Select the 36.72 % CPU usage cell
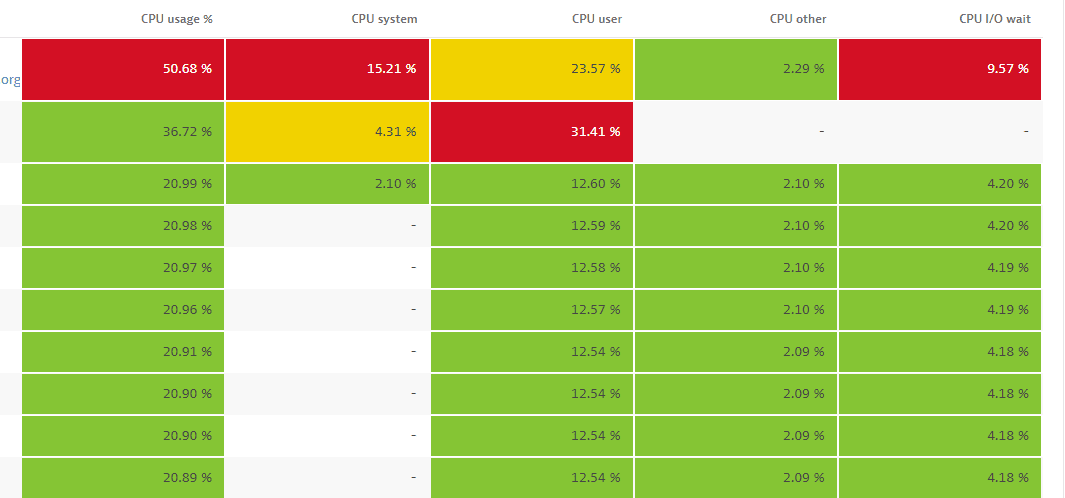The image size is (1065, 498). click(123, 131)
